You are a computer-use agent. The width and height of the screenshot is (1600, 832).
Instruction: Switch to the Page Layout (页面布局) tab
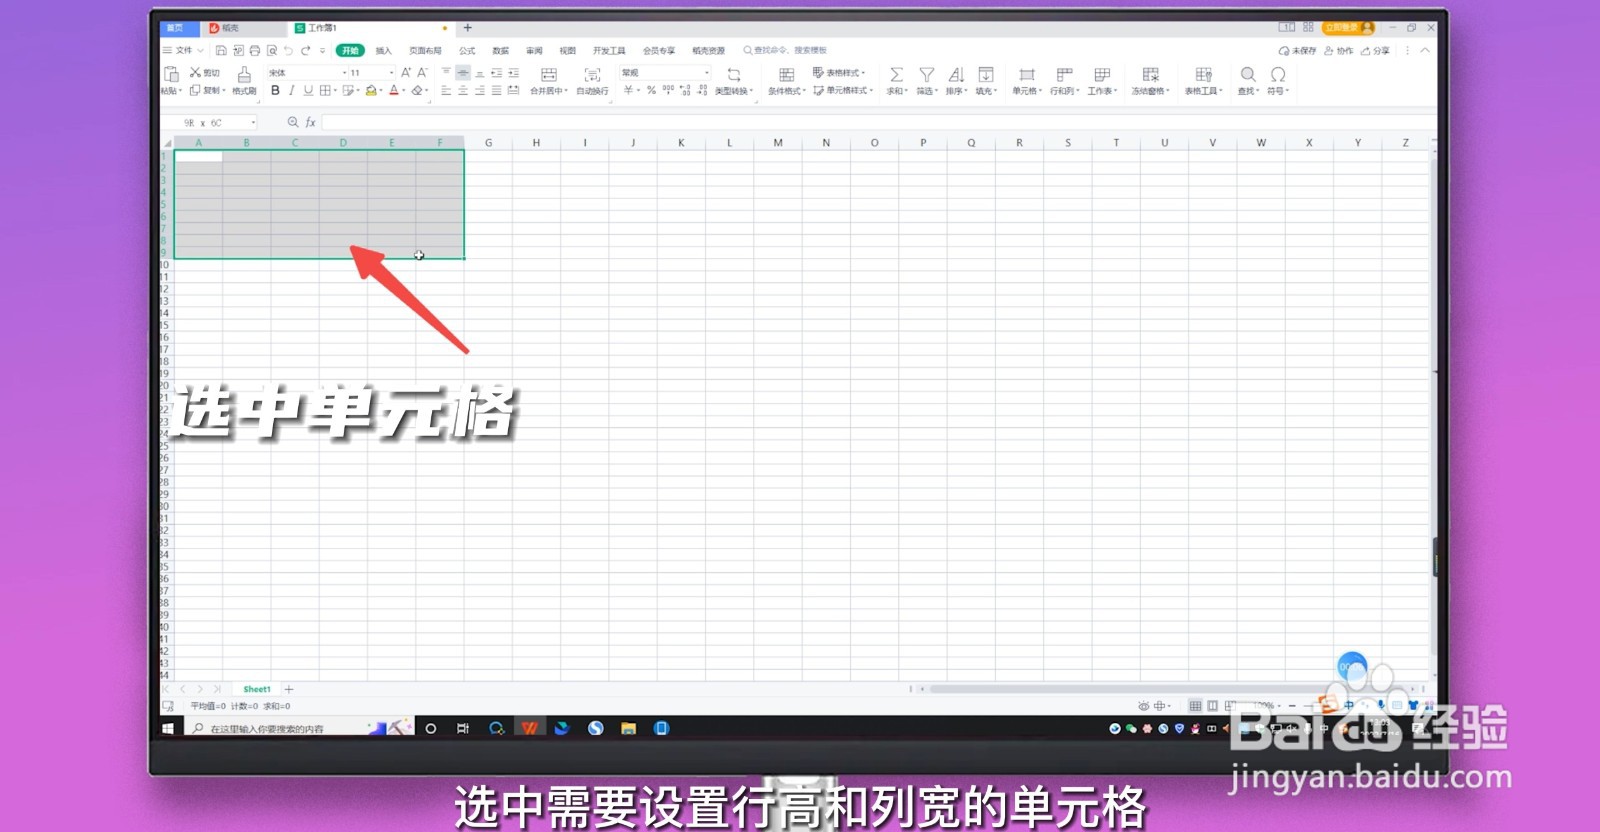pyautogui.click(x=425, y=50)
